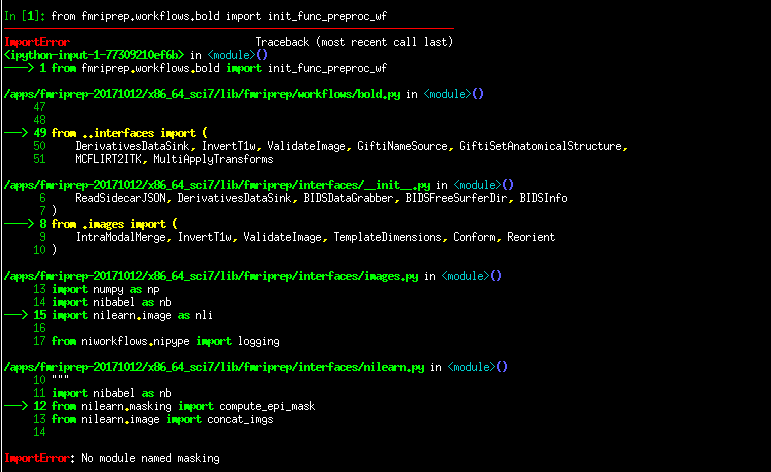
Task: Click 'BIDSInfo' at end of line 6
Action: (x=543, y=198)
